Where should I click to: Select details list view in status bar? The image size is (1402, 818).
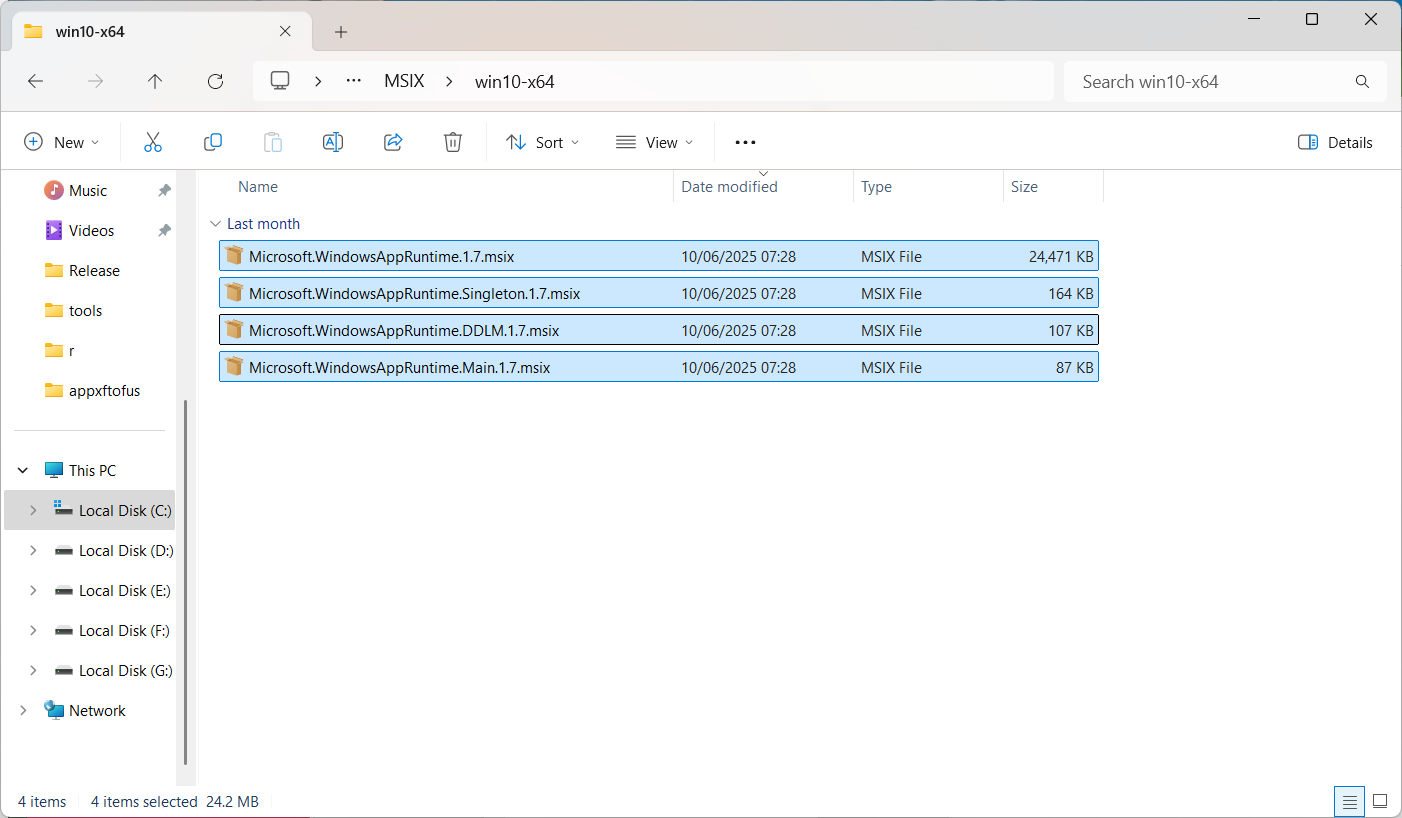click(1349, 801)
